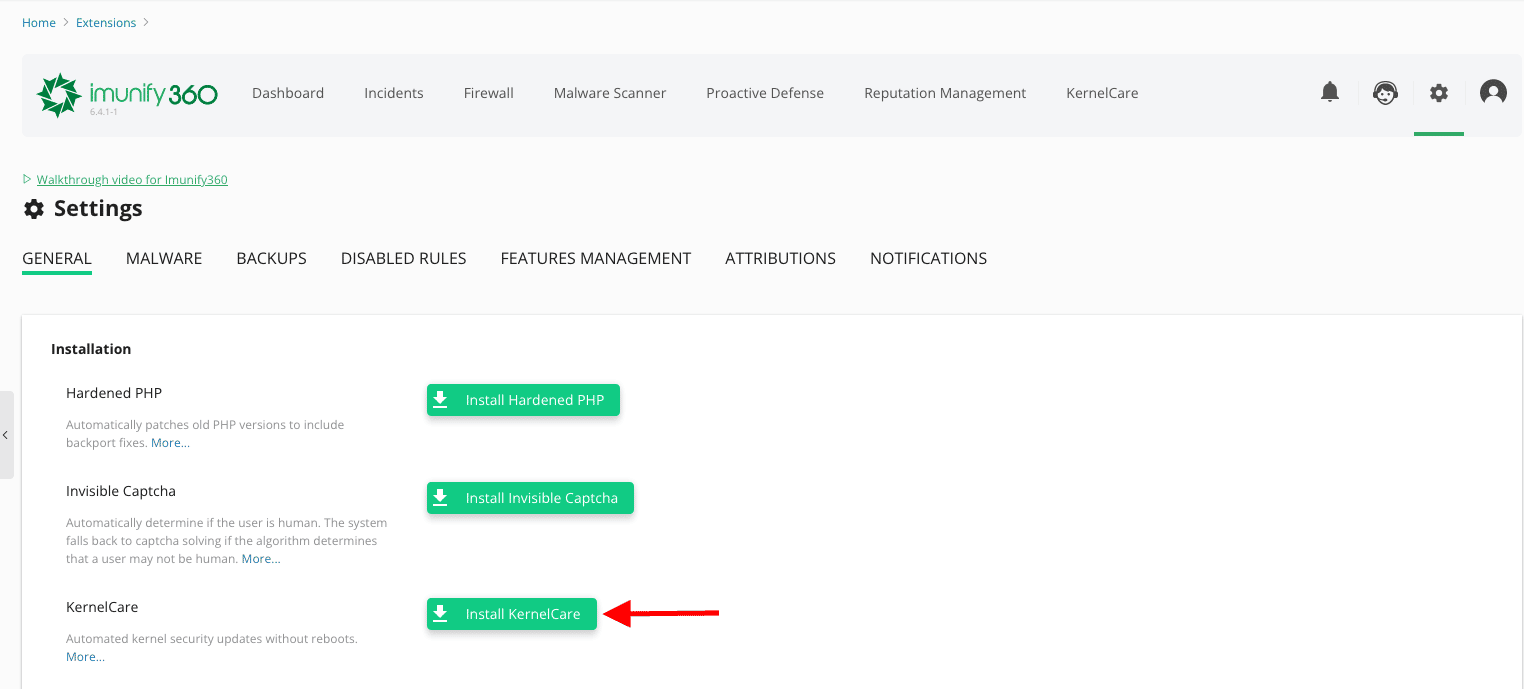1524x689 pixels.
Task: Switch to the DISABLED RULES tab
Action: click(x=403, y=258)
